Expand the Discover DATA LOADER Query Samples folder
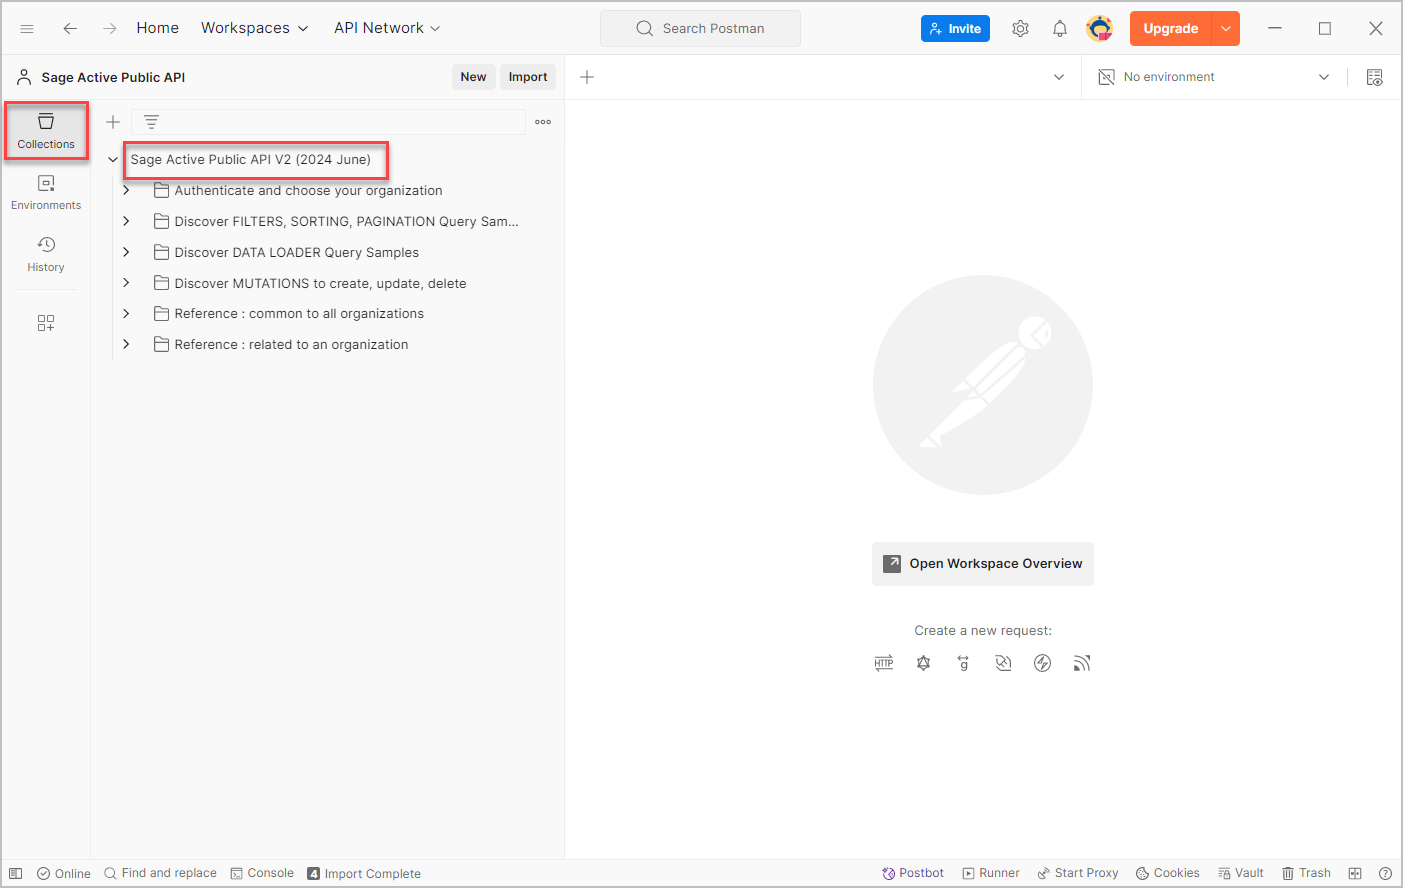1403x888 pixels. click(x=126, y=252)
